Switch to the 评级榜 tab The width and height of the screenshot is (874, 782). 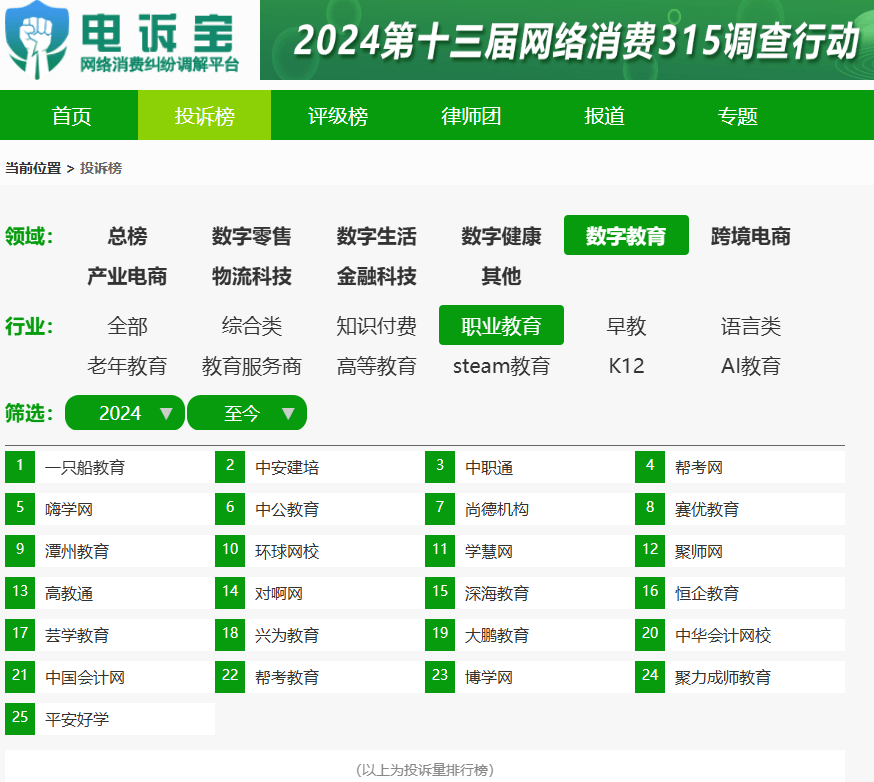[338, 116]
